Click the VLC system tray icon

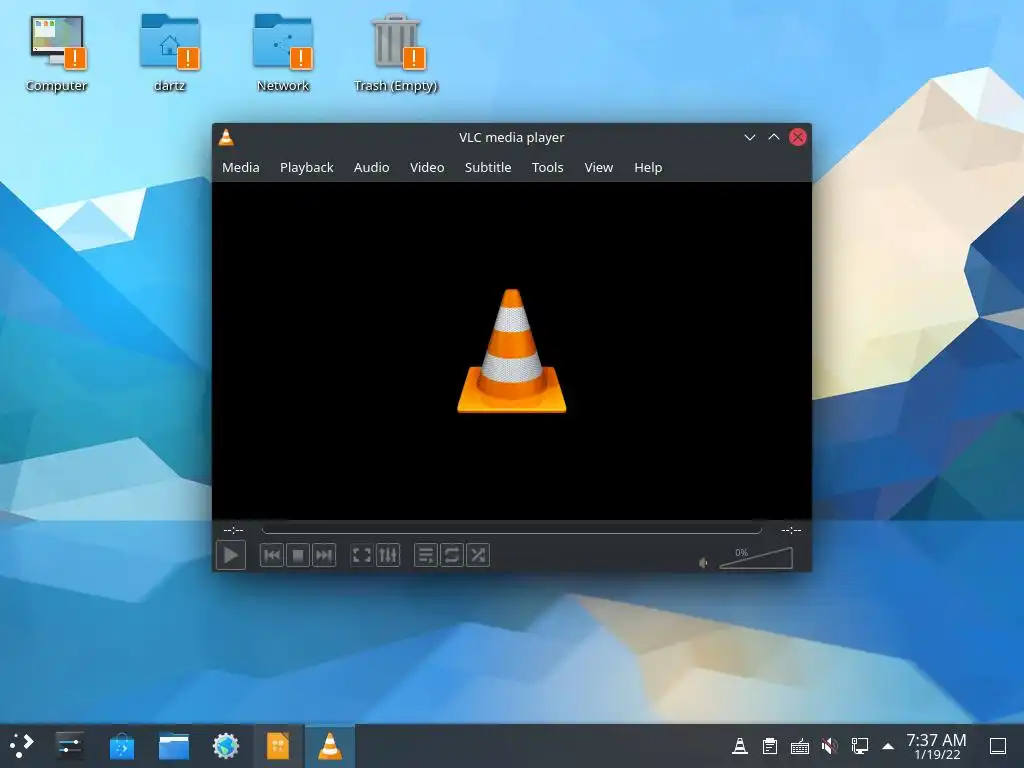pos(739,746)
